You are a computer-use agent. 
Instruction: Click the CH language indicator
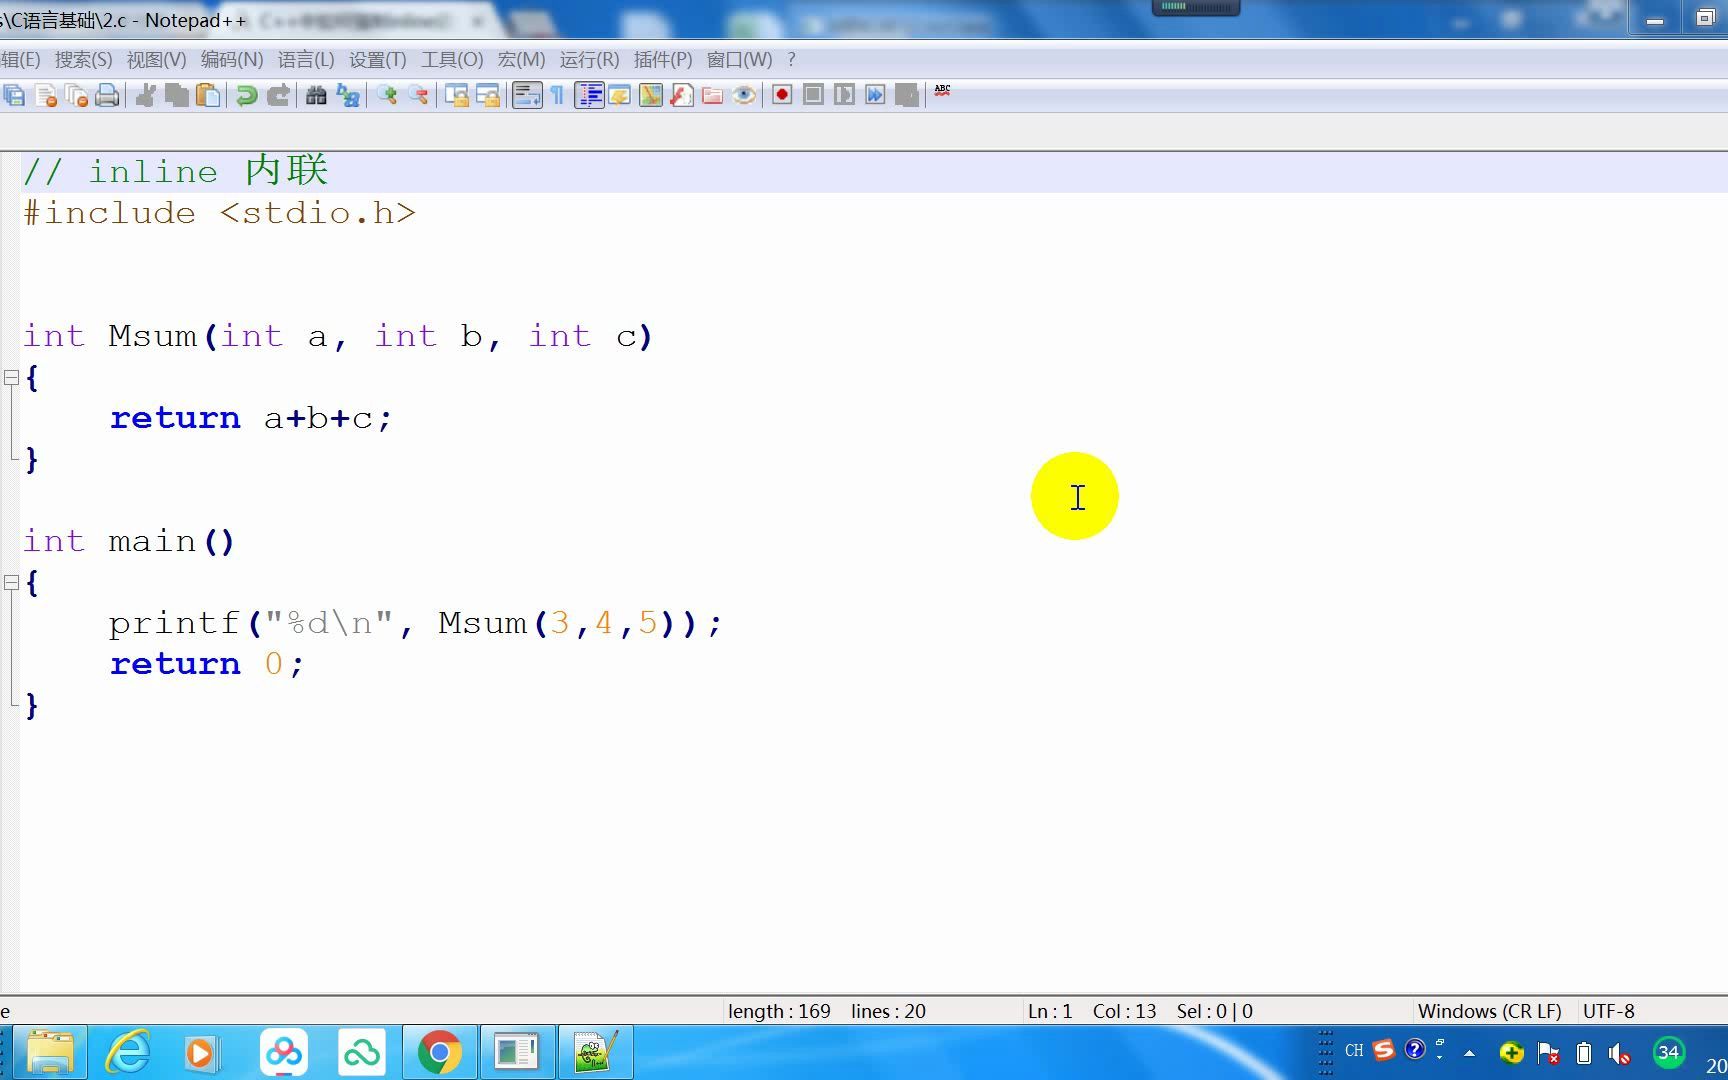tap(1354, 1050)
